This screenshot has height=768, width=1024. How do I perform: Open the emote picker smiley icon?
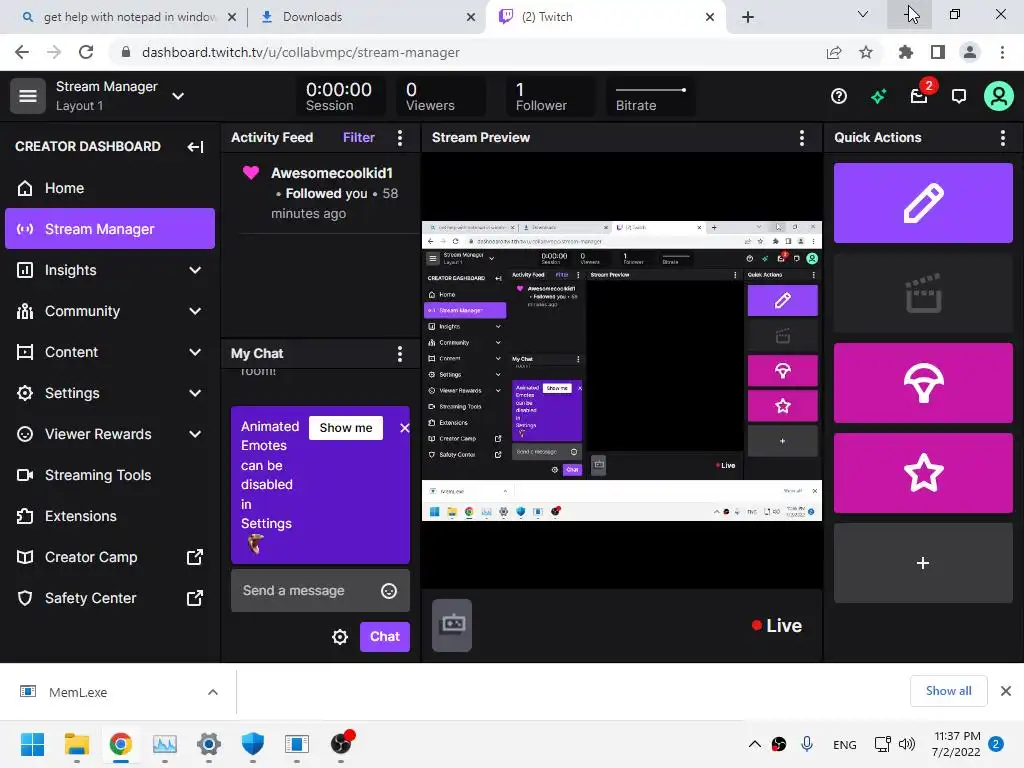389,591
